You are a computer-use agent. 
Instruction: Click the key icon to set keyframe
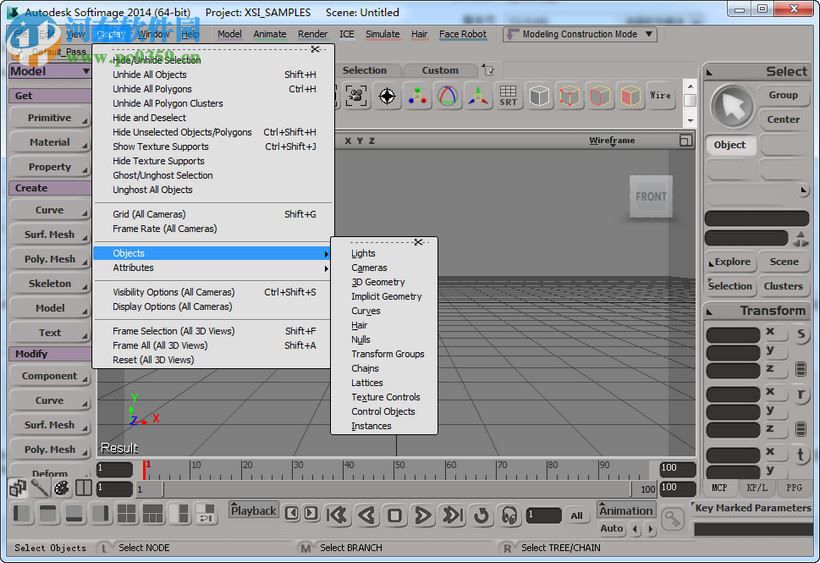tap(672, 519)
